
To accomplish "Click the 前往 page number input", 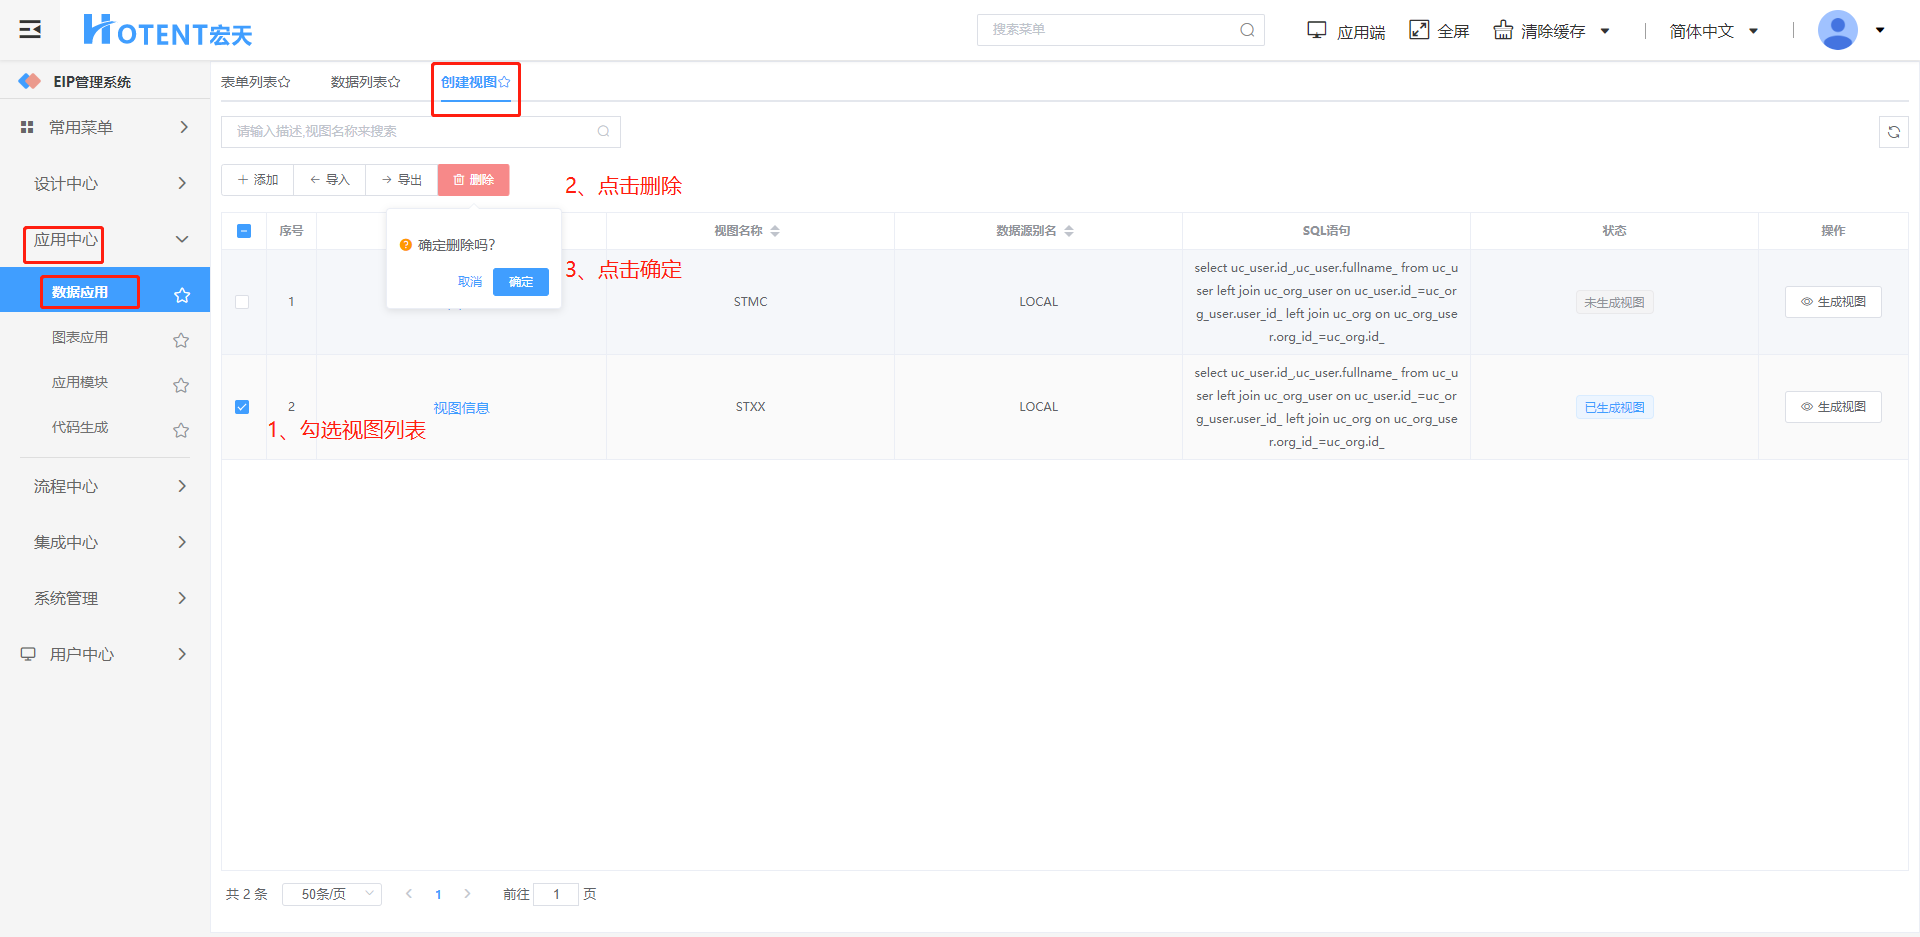I will pos(556,894).
